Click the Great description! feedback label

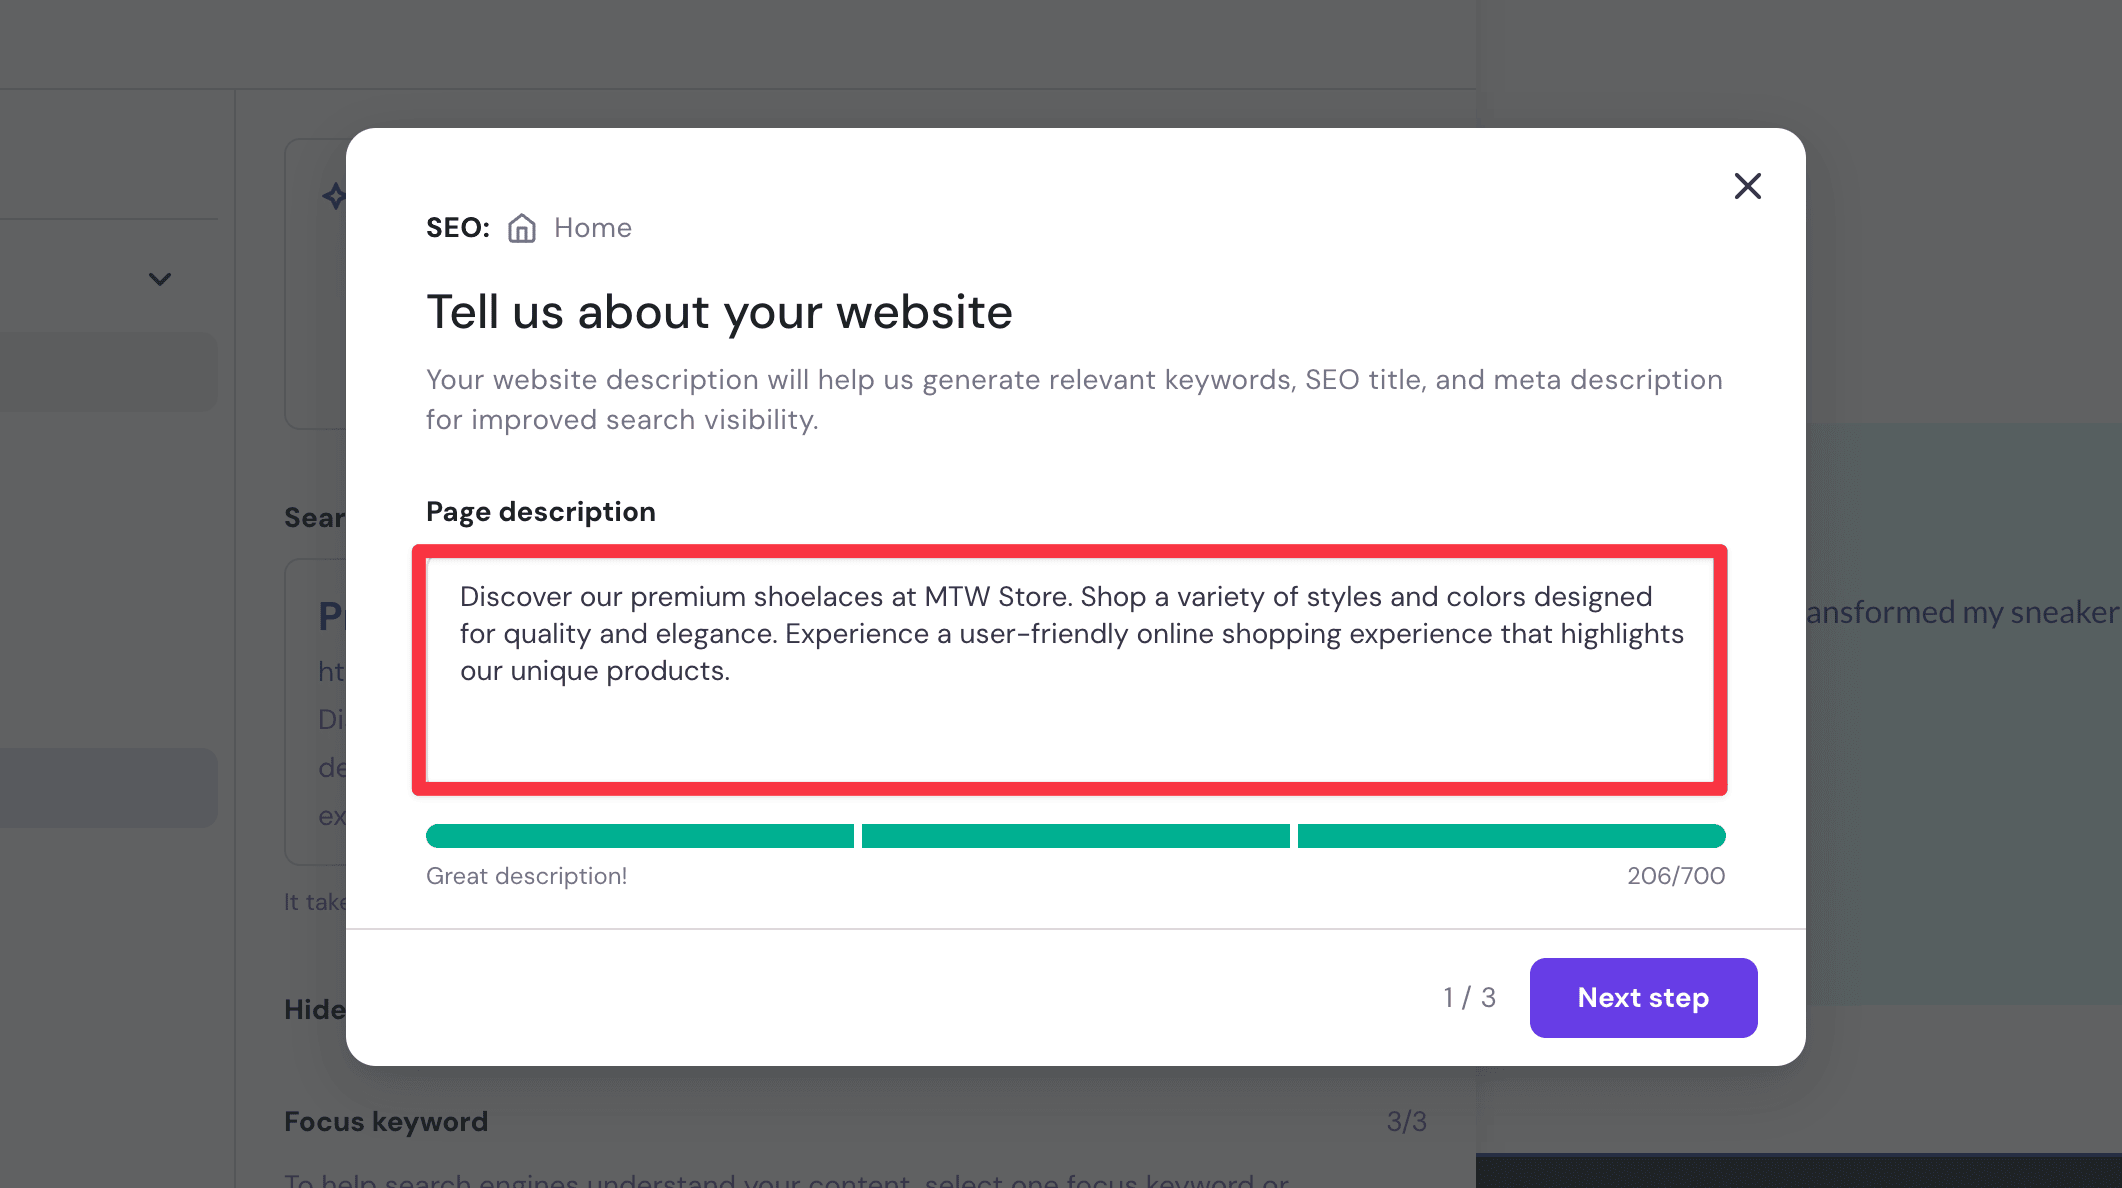coord(526,875)
